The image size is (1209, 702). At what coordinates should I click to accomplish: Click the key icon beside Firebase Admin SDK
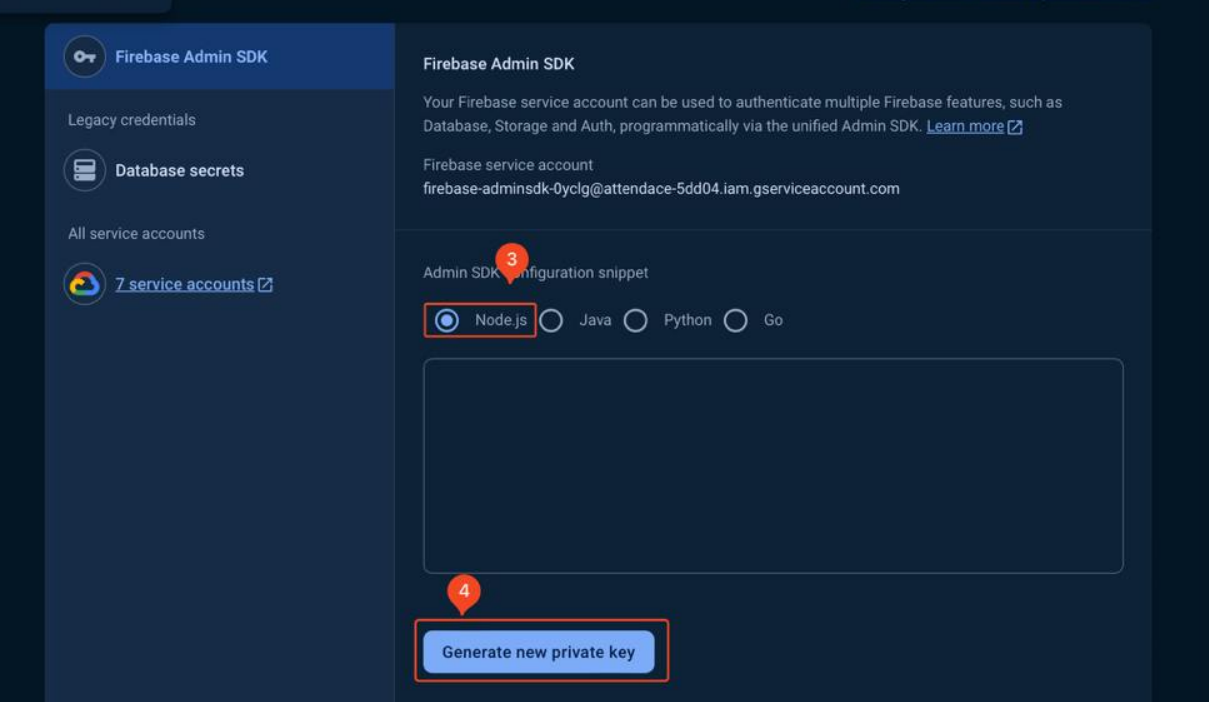(85, 57)
